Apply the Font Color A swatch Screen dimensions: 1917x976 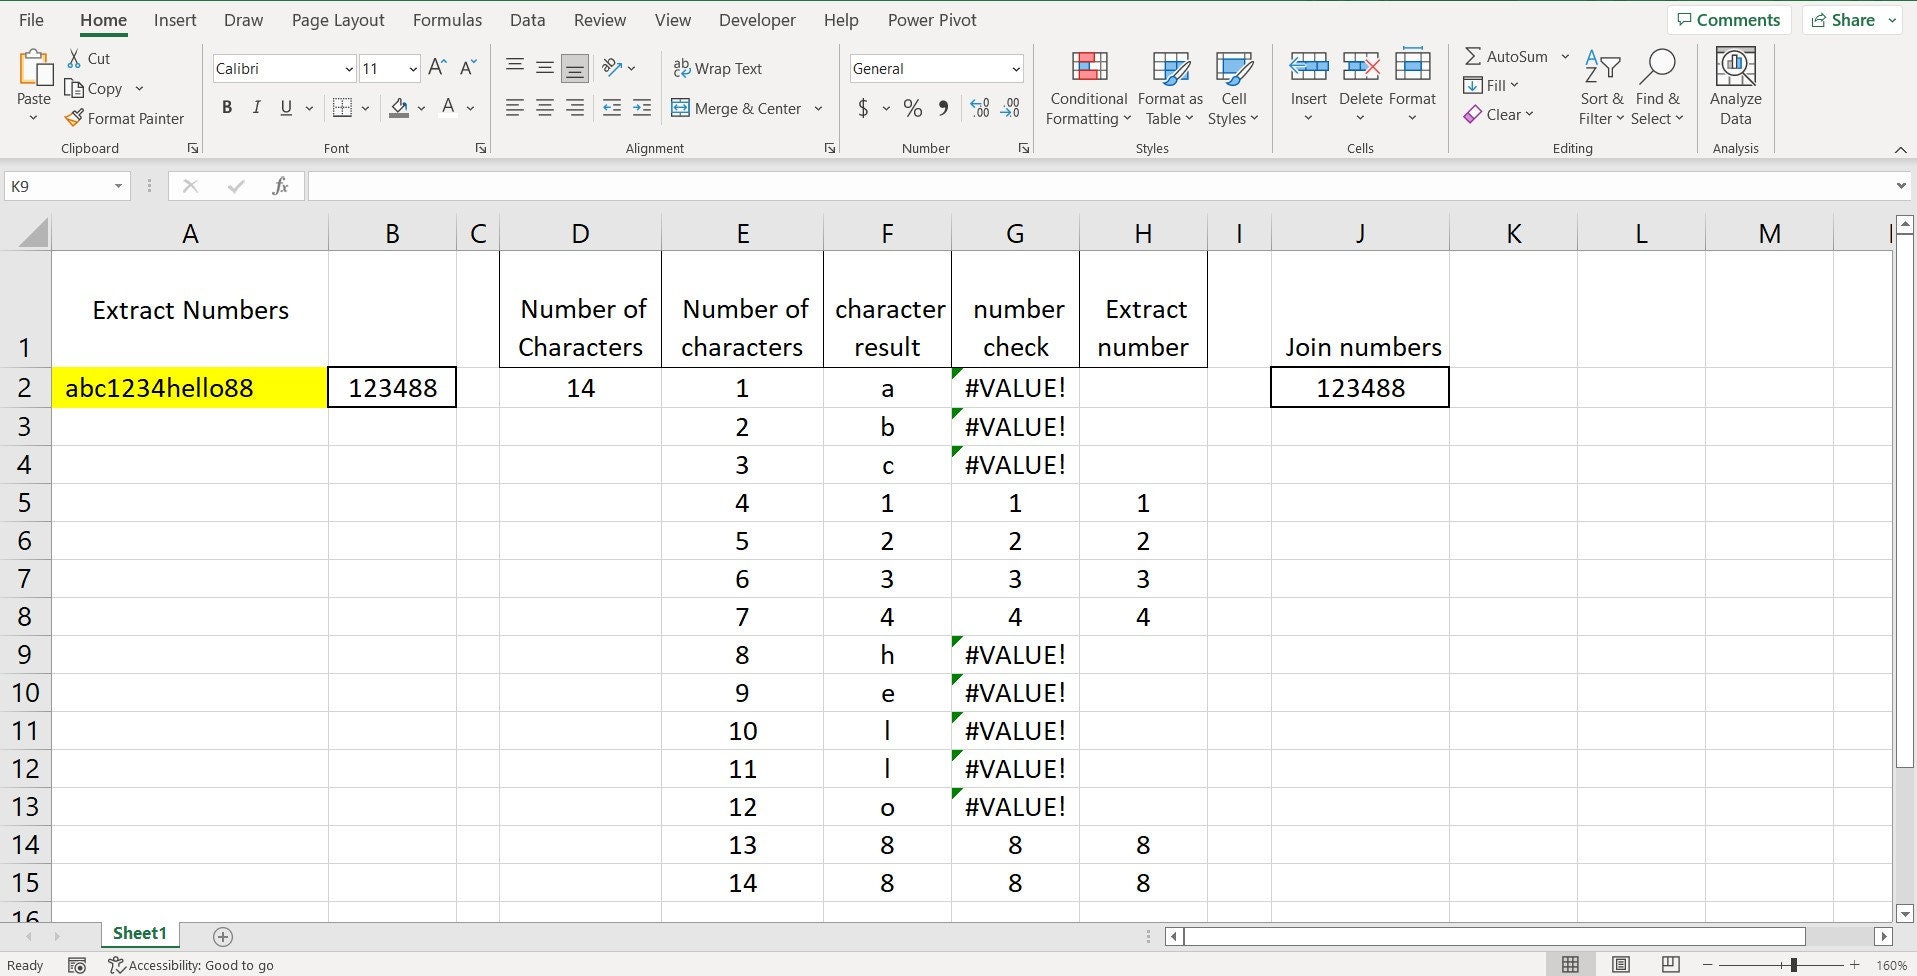448,108
